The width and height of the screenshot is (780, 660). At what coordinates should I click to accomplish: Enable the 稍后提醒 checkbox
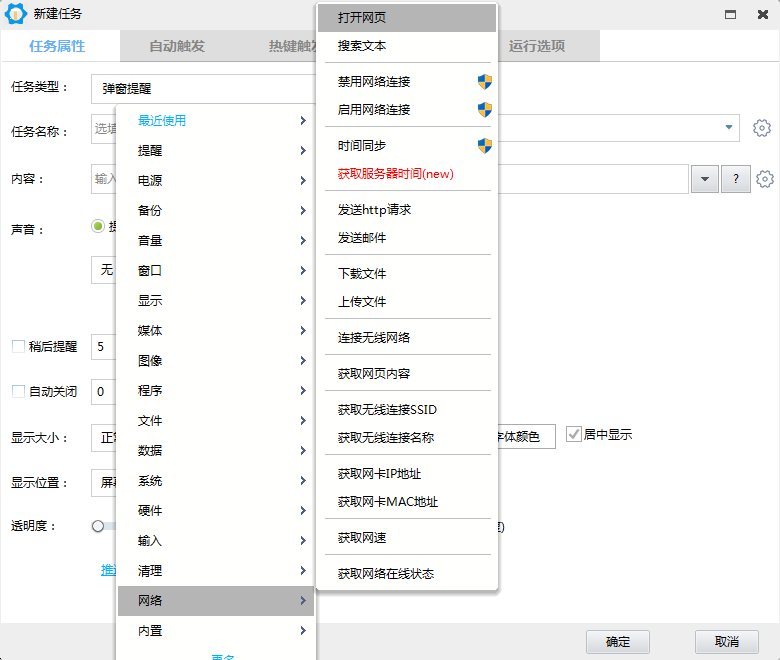click(18, 347)
